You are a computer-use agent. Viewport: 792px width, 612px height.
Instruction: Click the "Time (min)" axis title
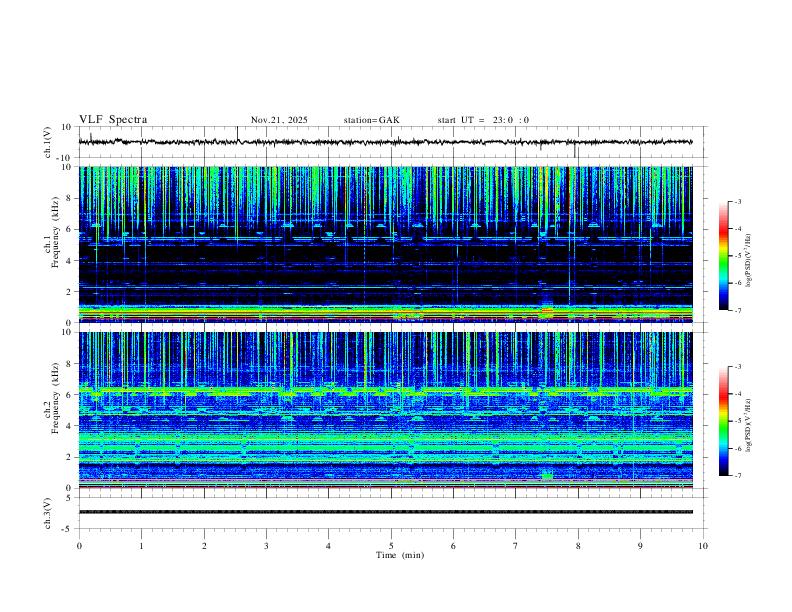(400, 555)
